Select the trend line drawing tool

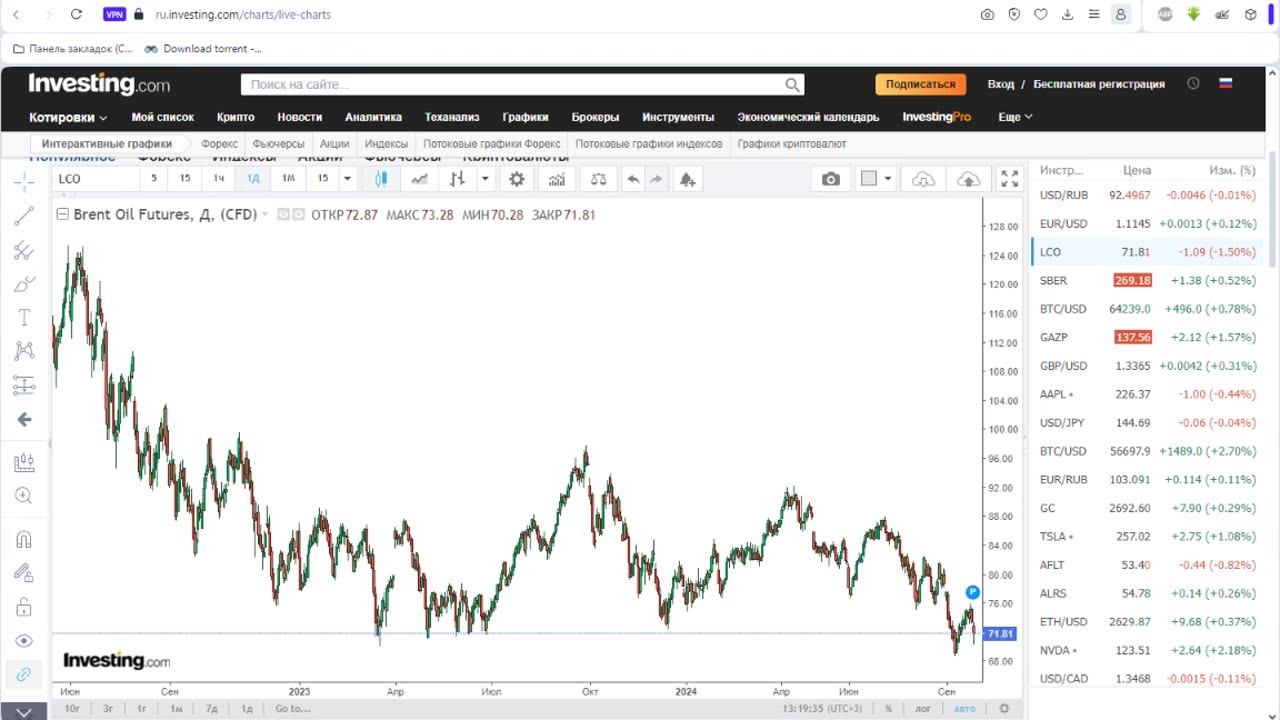point(24,216)
